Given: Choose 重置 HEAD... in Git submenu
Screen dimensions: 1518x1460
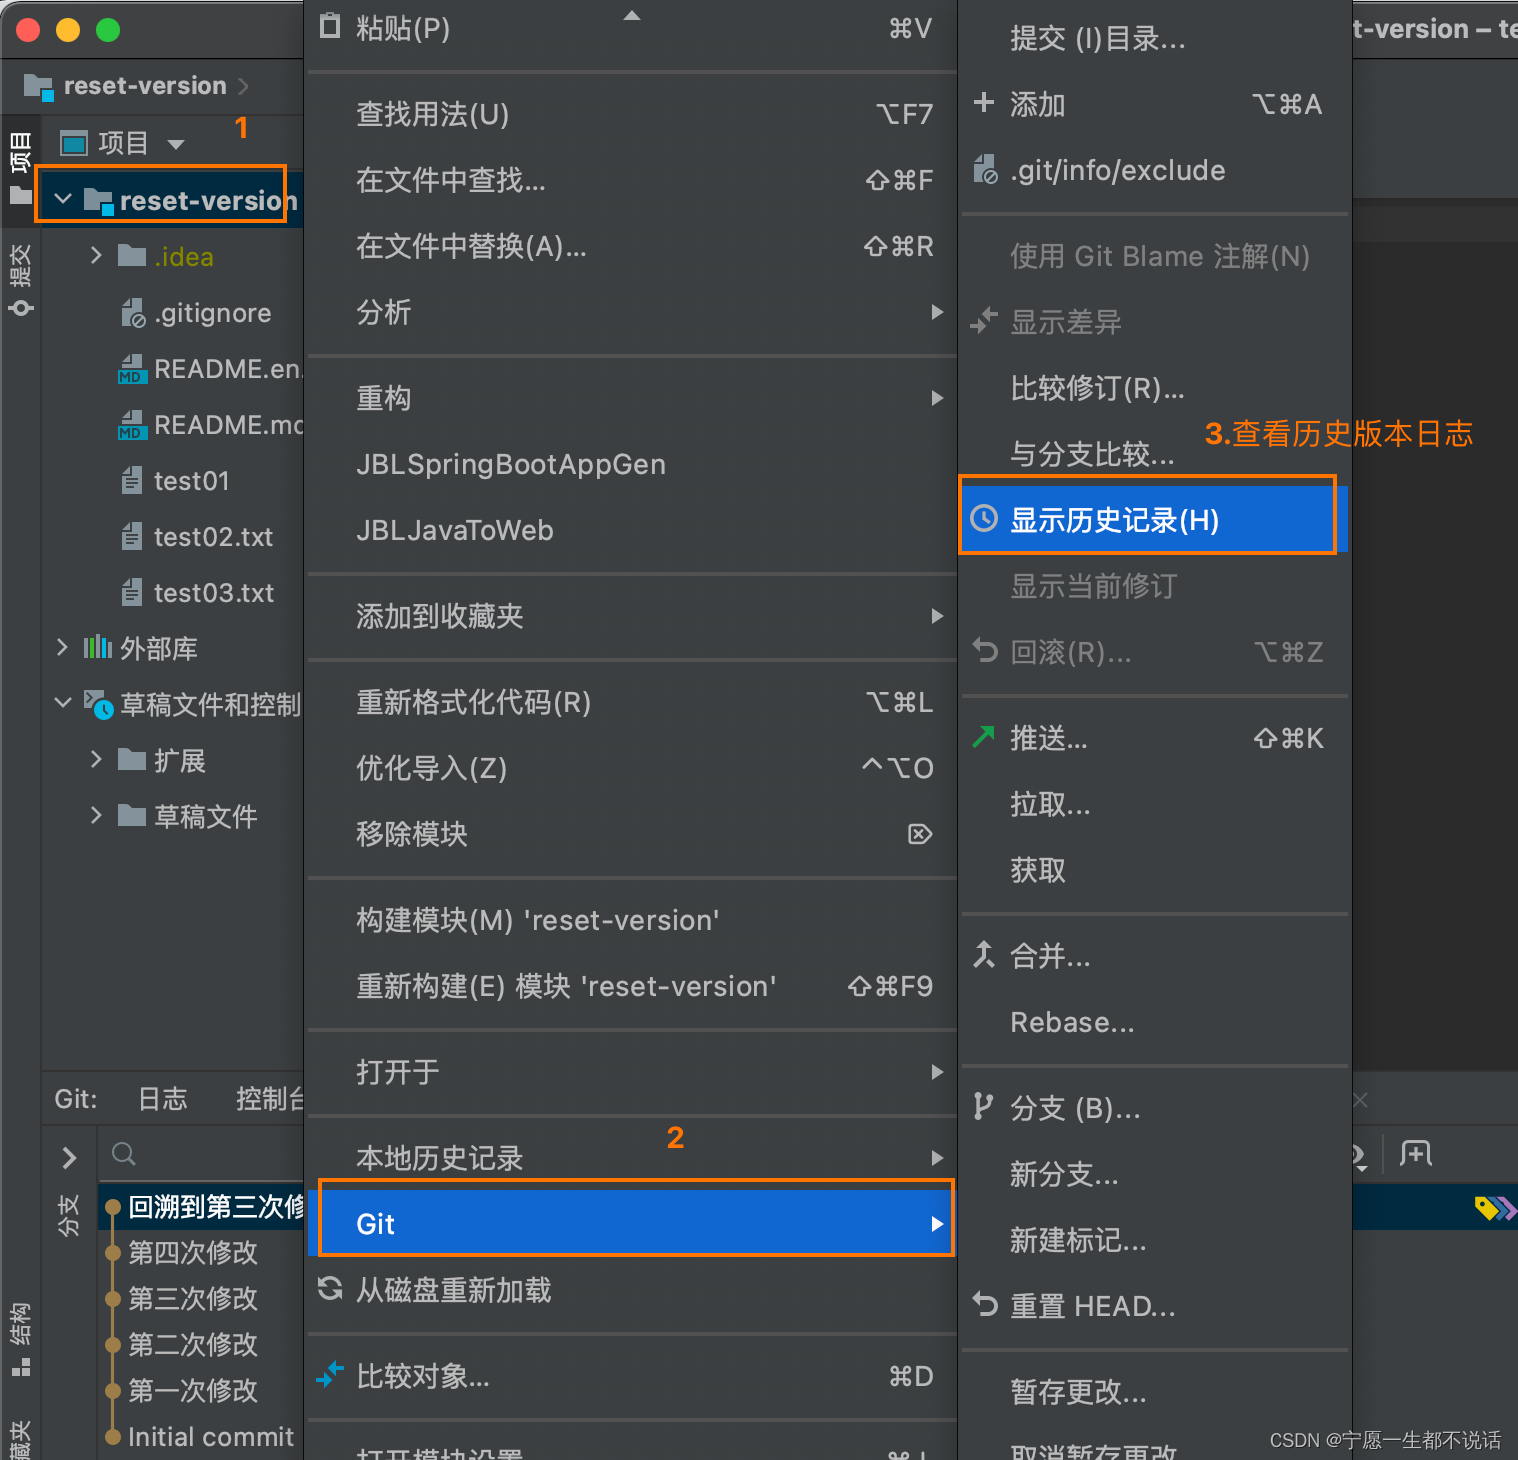Looking at the screenshot, I should click(1155, 1306).
